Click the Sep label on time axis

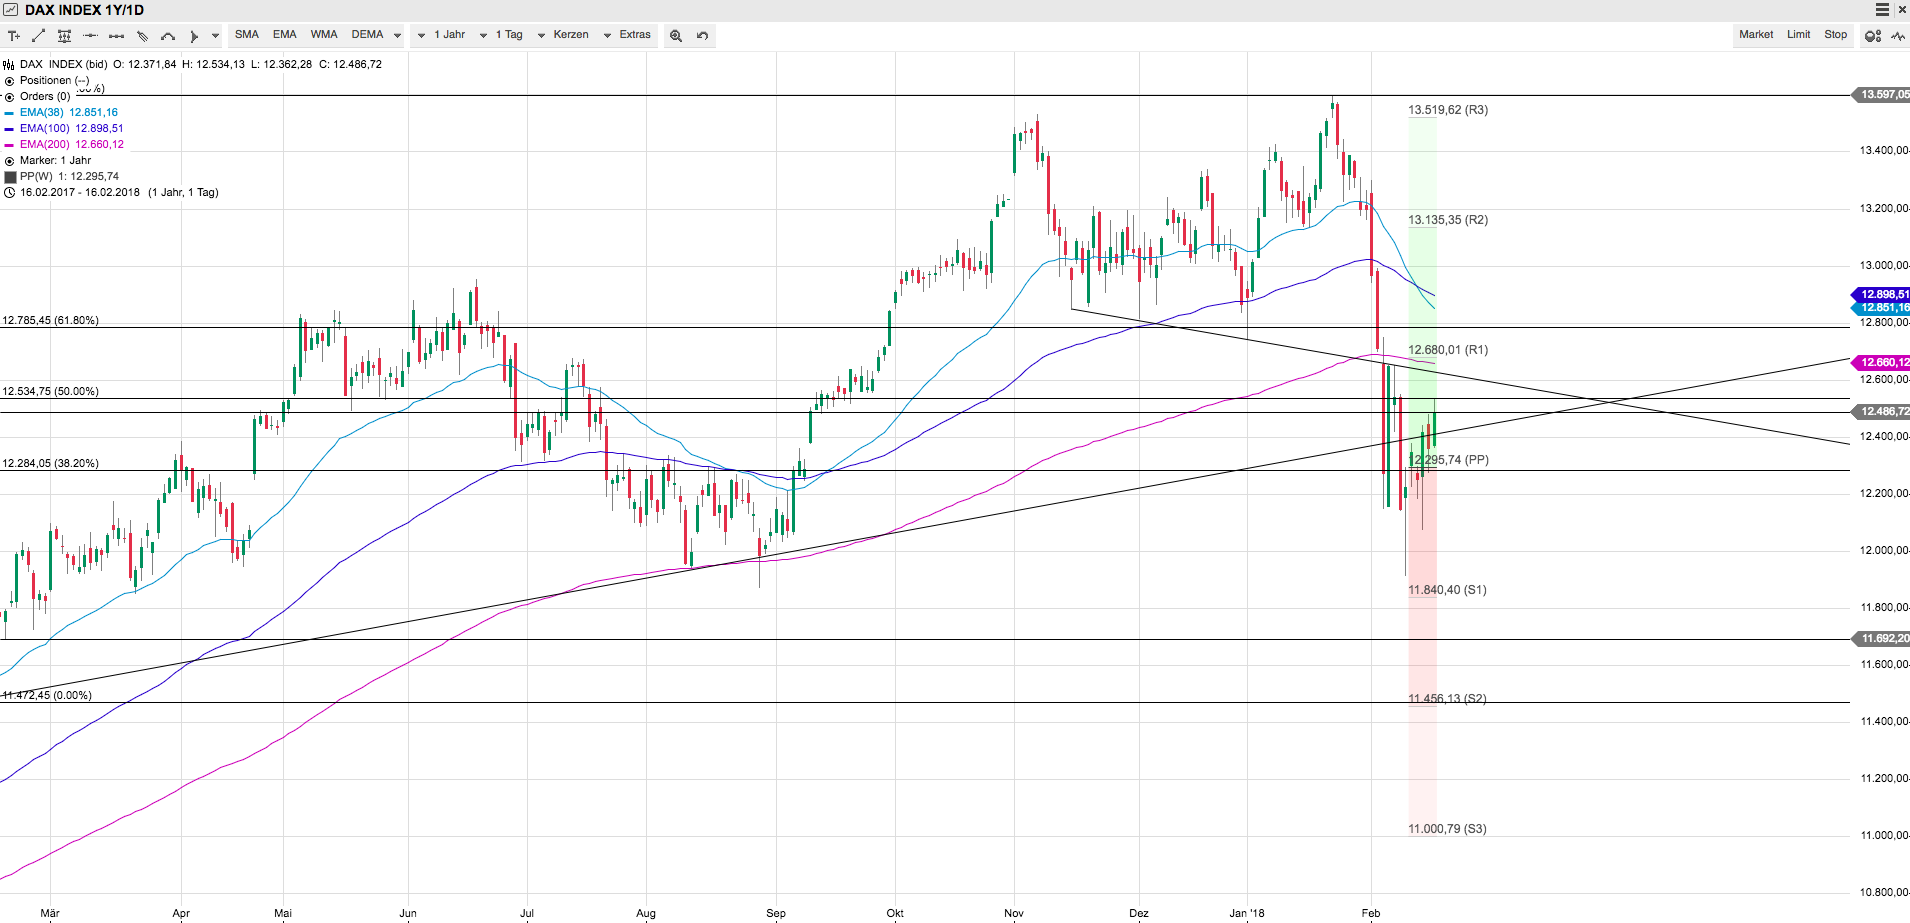click(x=776, y=913)
